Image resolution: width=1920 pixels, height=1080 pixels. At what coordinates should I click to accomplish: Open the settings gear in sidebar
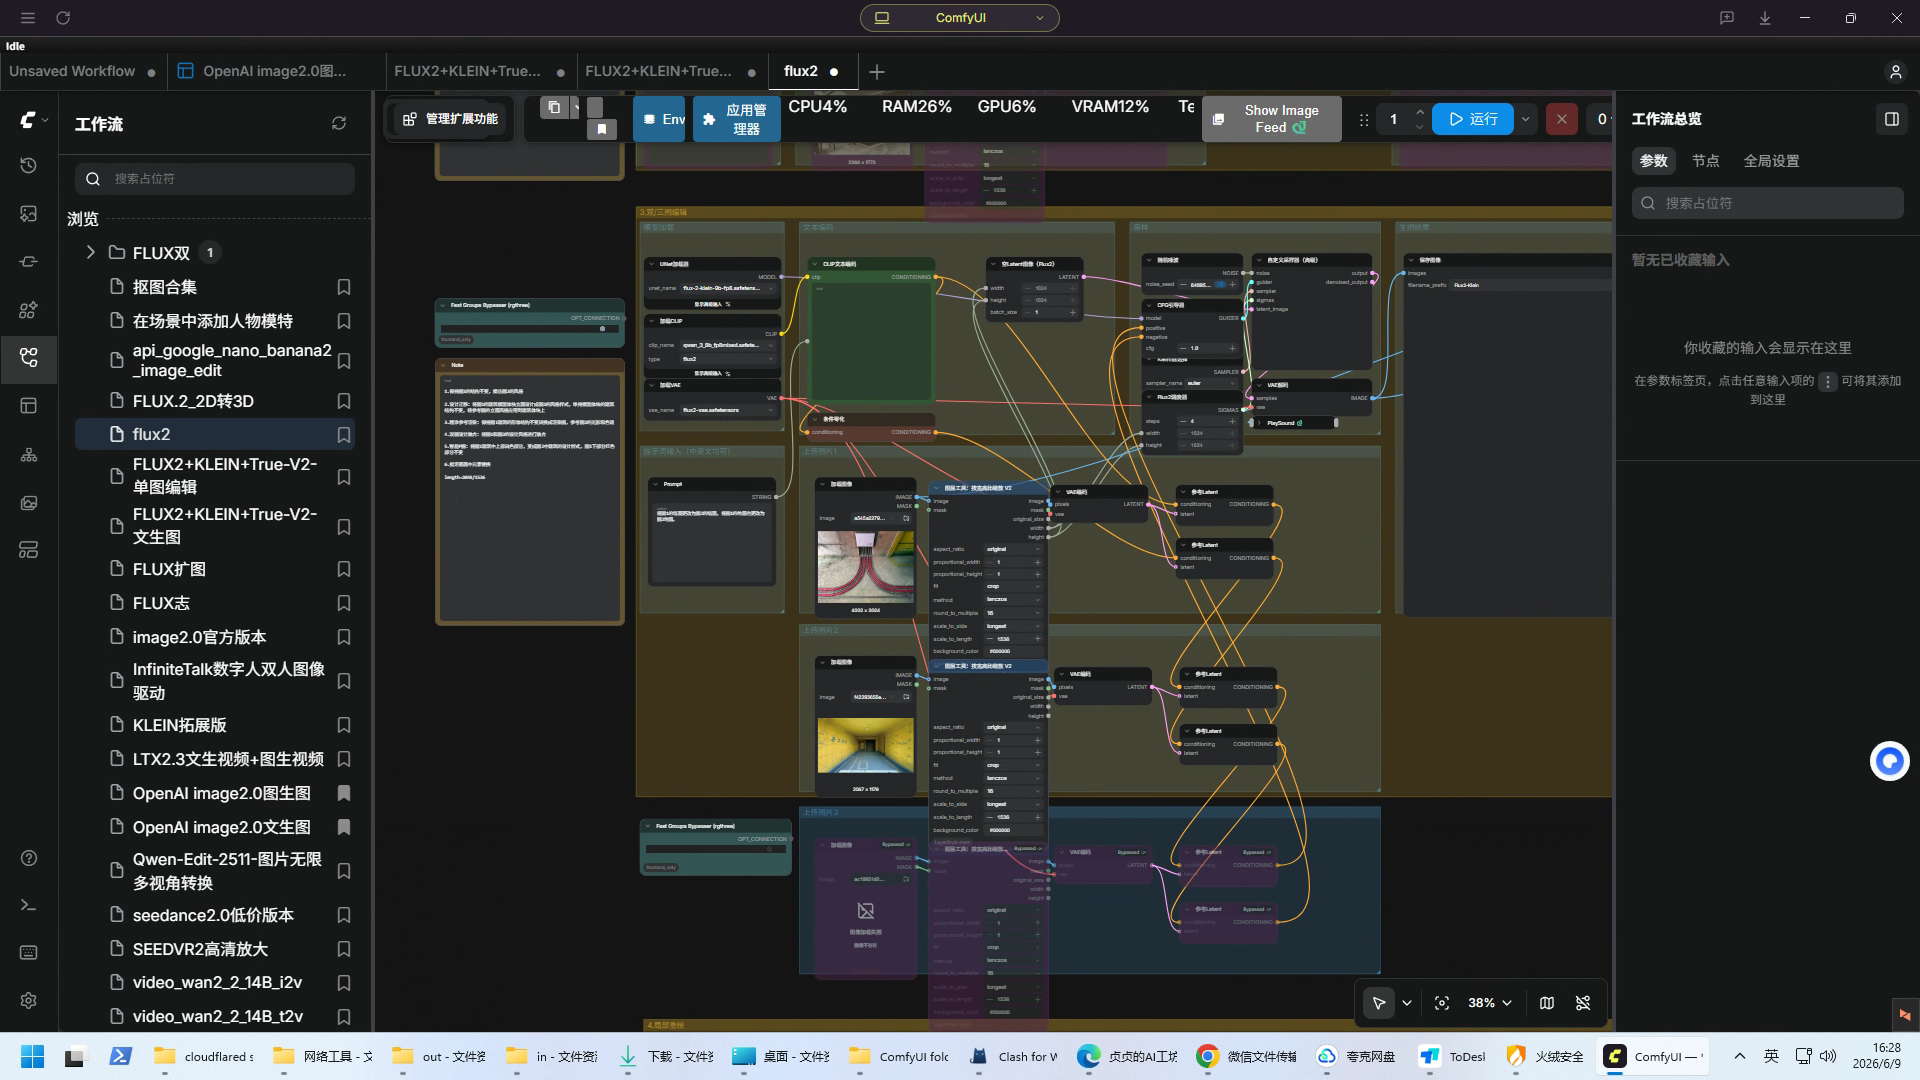tap(28, 1000)
